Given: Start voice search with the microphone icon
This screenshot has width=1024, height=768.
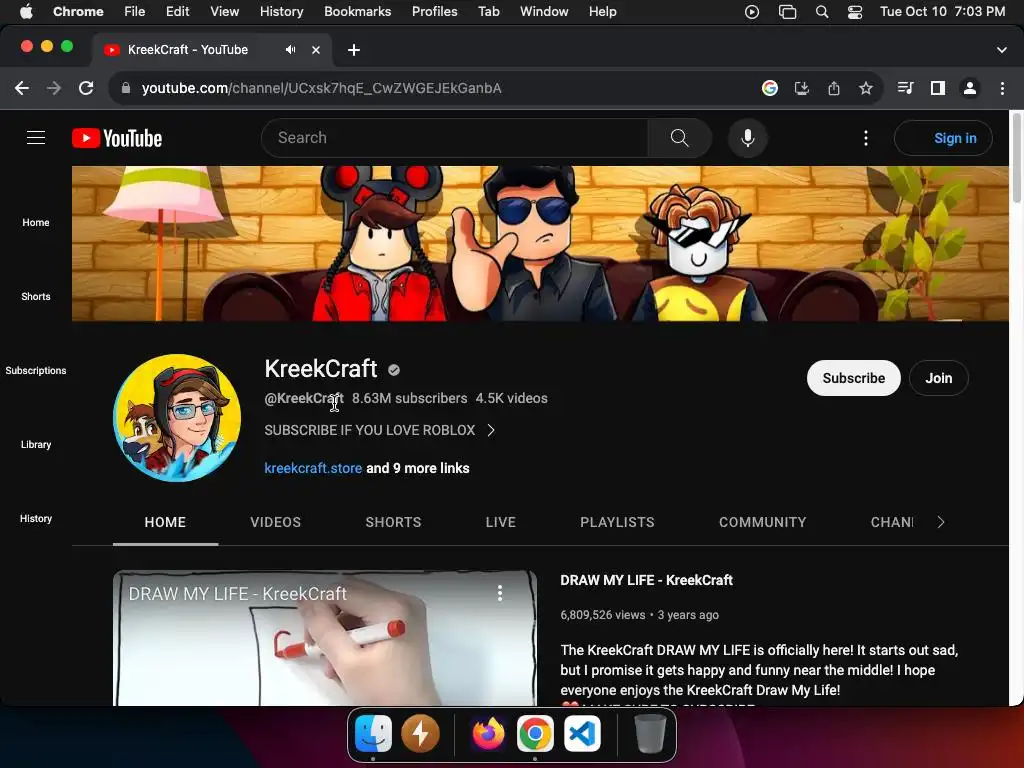Looking at the screenshot, I should (x=748, y=138).
